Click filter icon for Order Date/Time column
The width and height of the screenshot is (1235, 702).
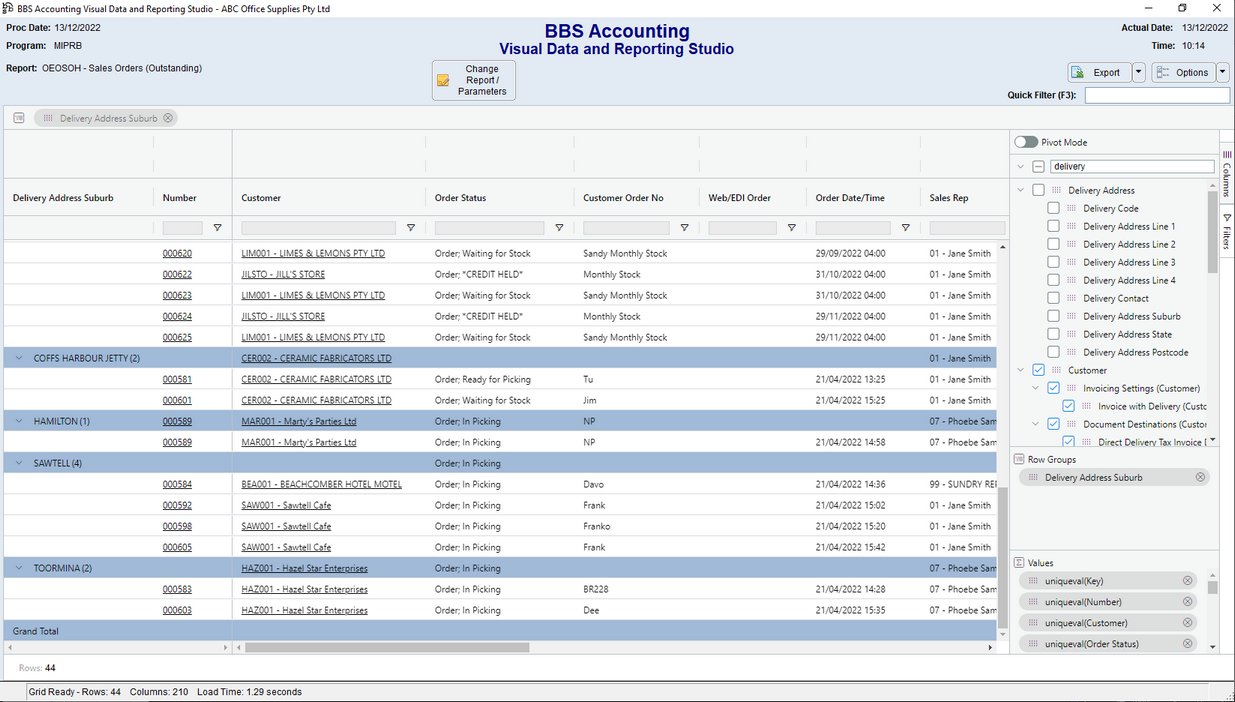905,228
